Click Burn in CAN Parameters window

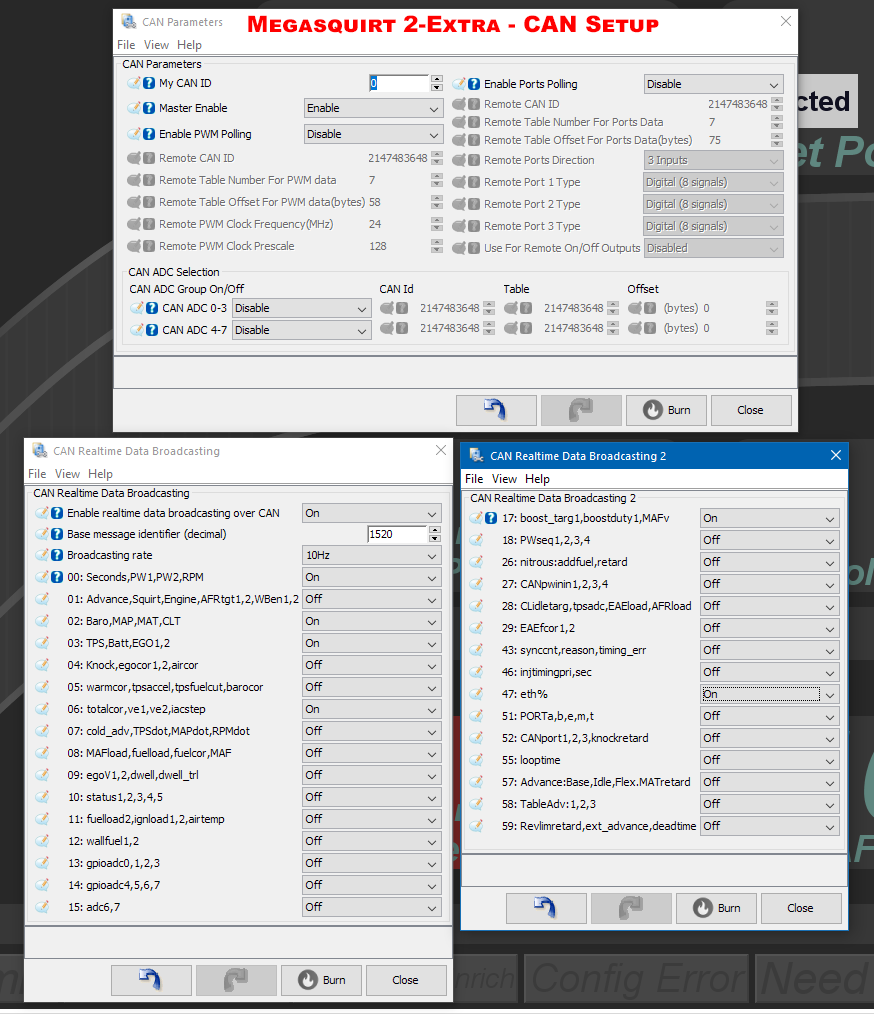click(666, 410)
